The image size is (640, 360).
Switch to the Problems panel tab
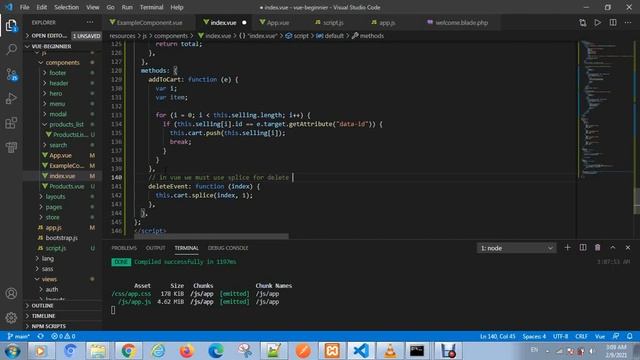tap(124, 248)
